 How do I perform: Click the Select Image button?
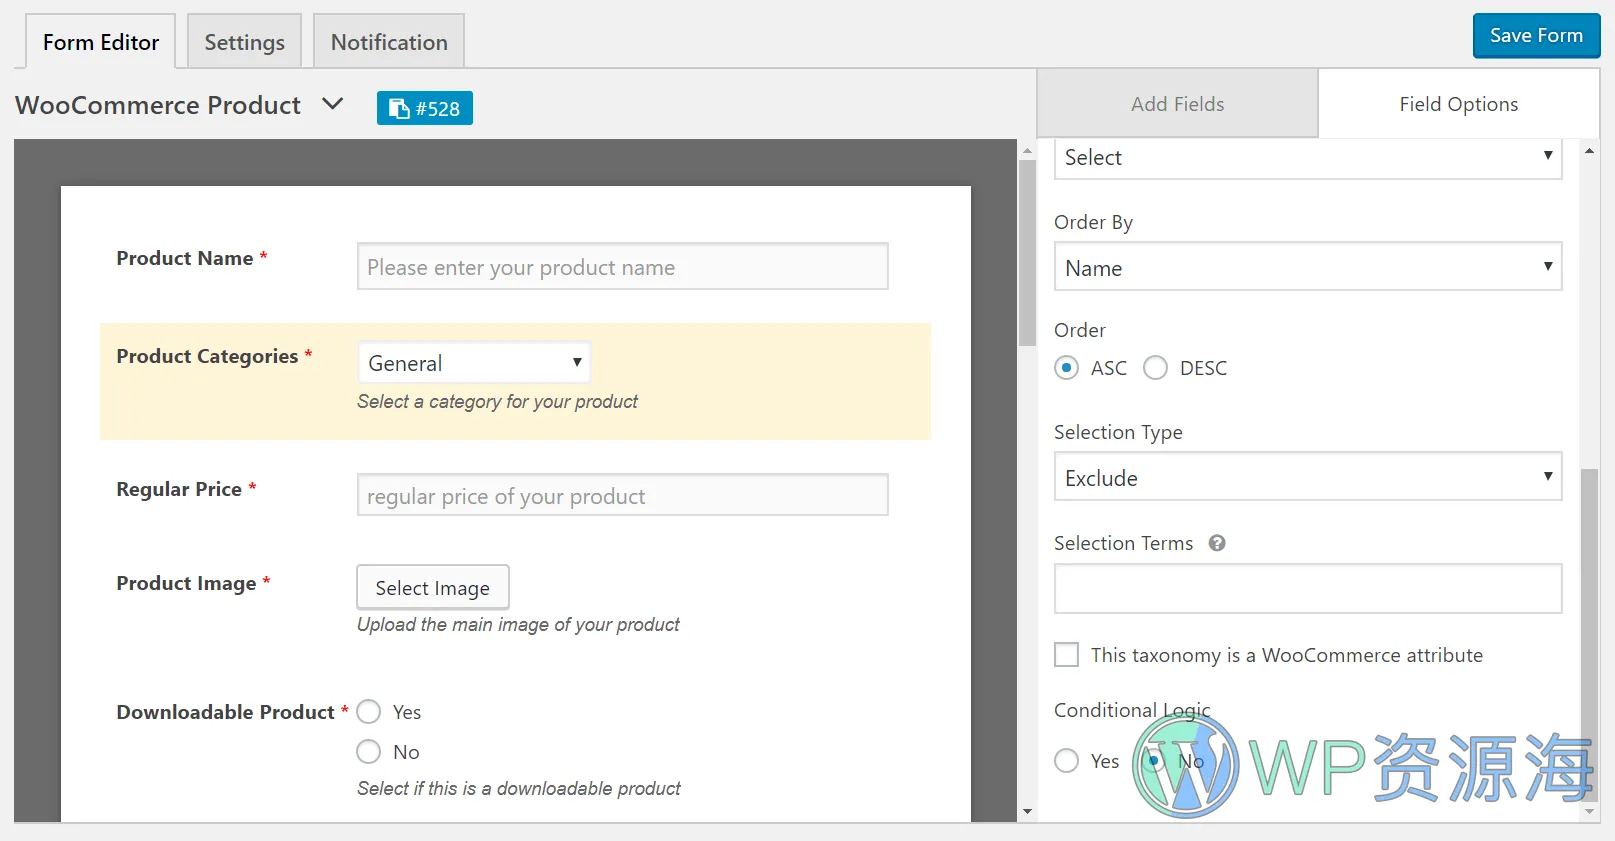[x=433, y=587]
